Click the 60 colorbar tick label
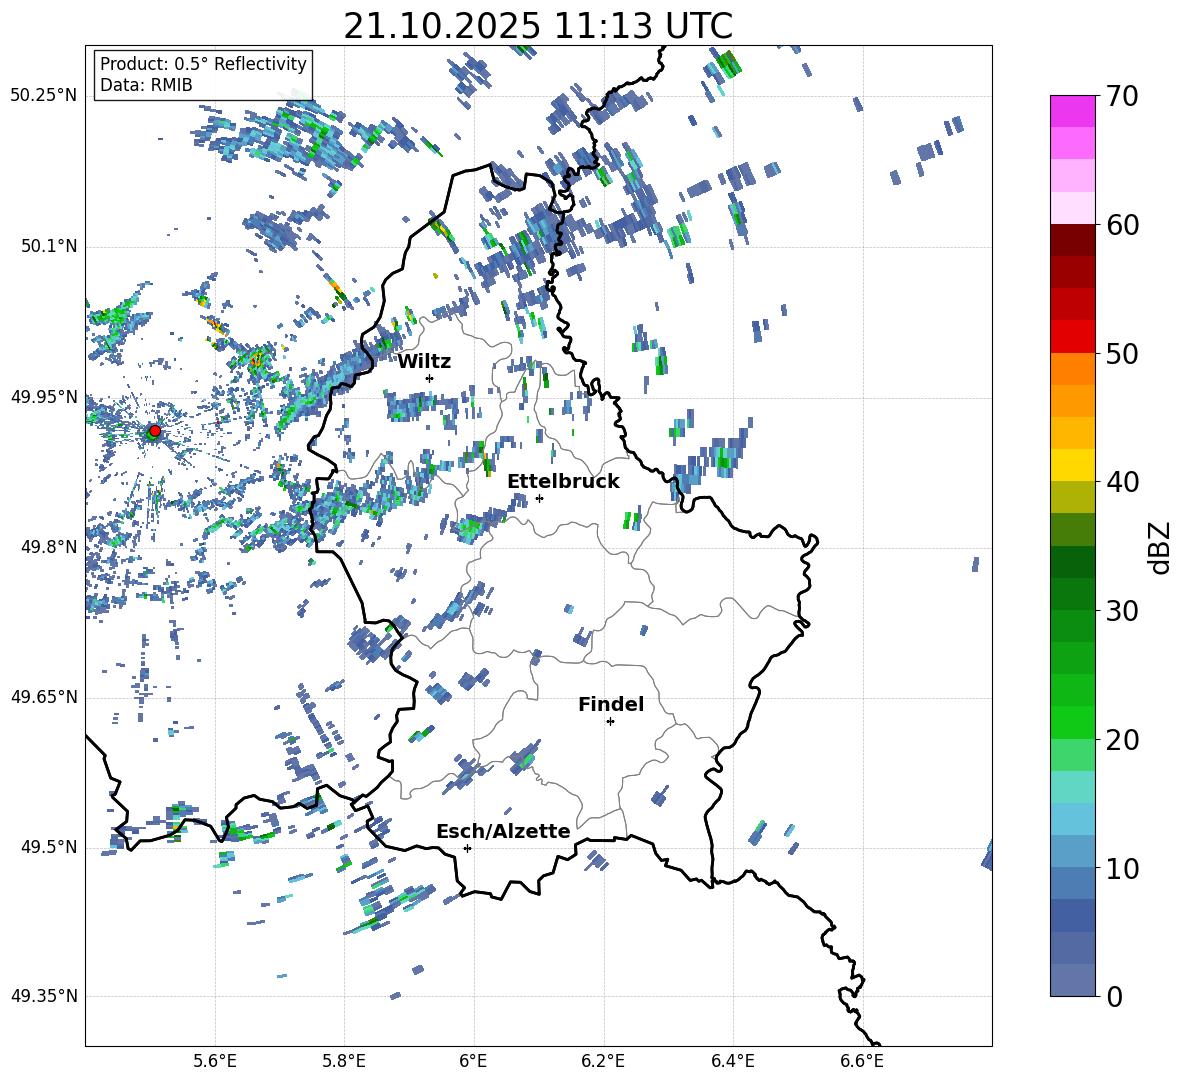The height and width of the screenshot is (1081, 1184). tap(1122, 225)
